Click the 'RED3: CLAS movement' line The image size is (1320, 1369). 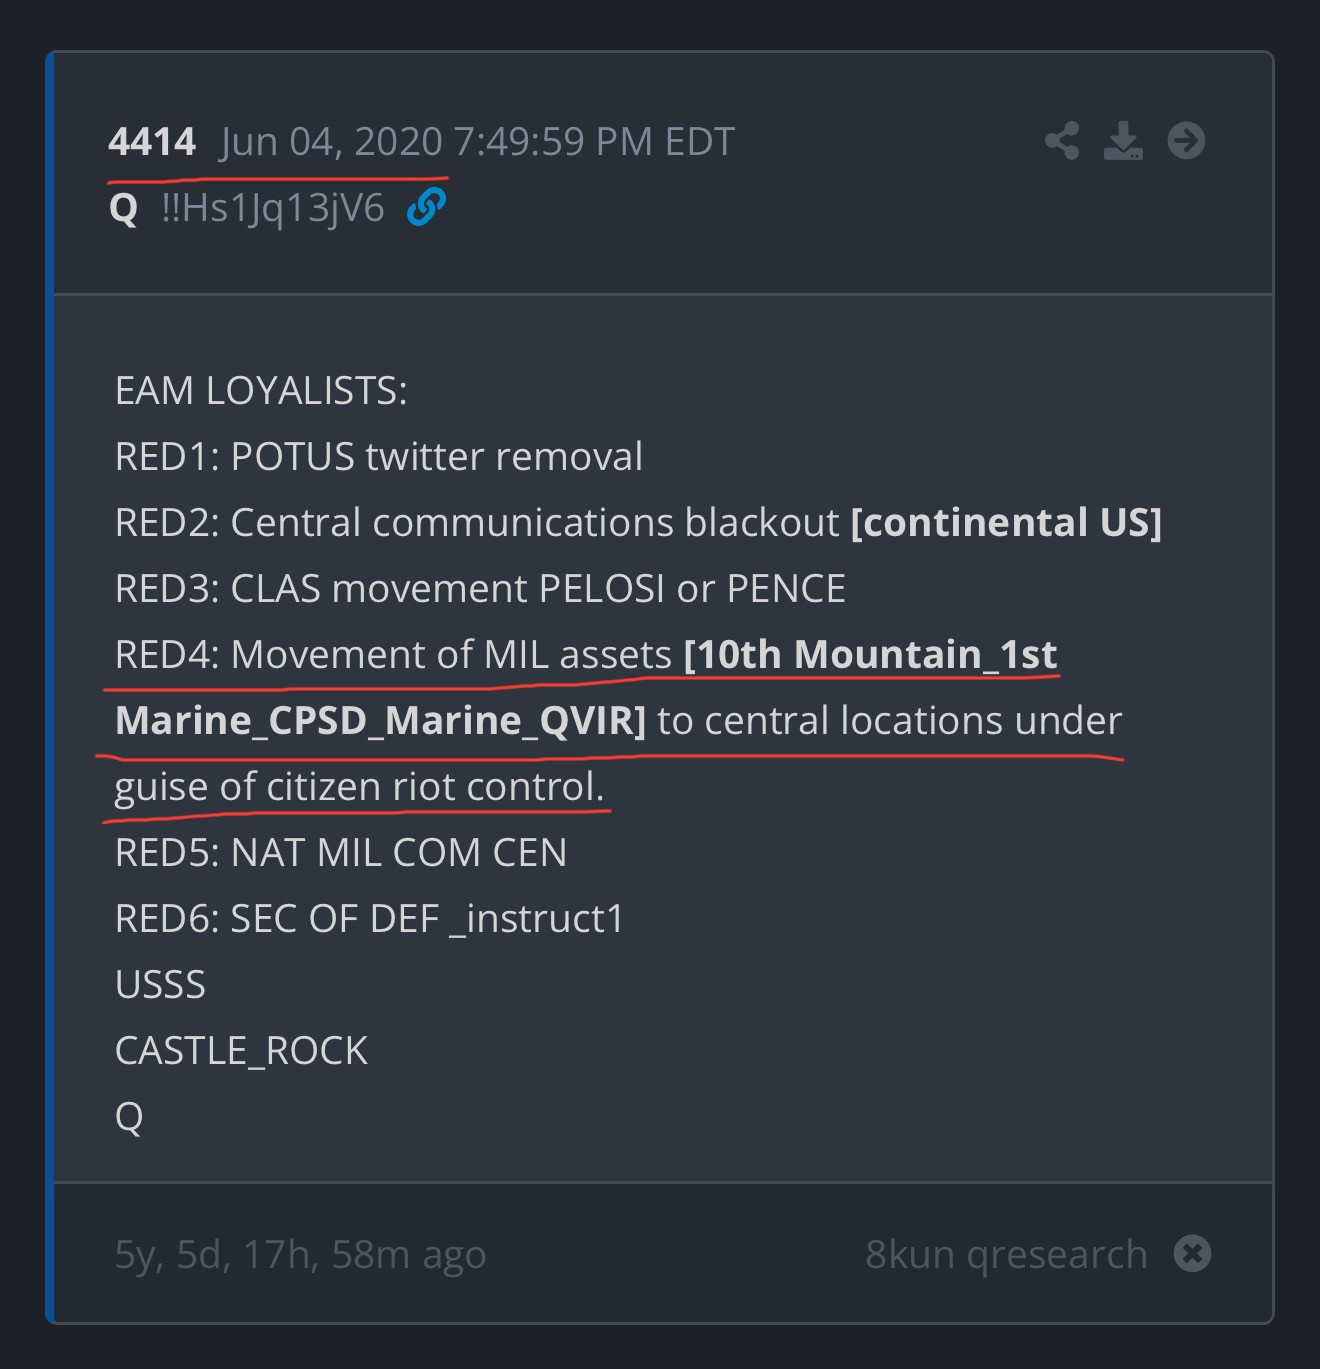pos(480,589)
